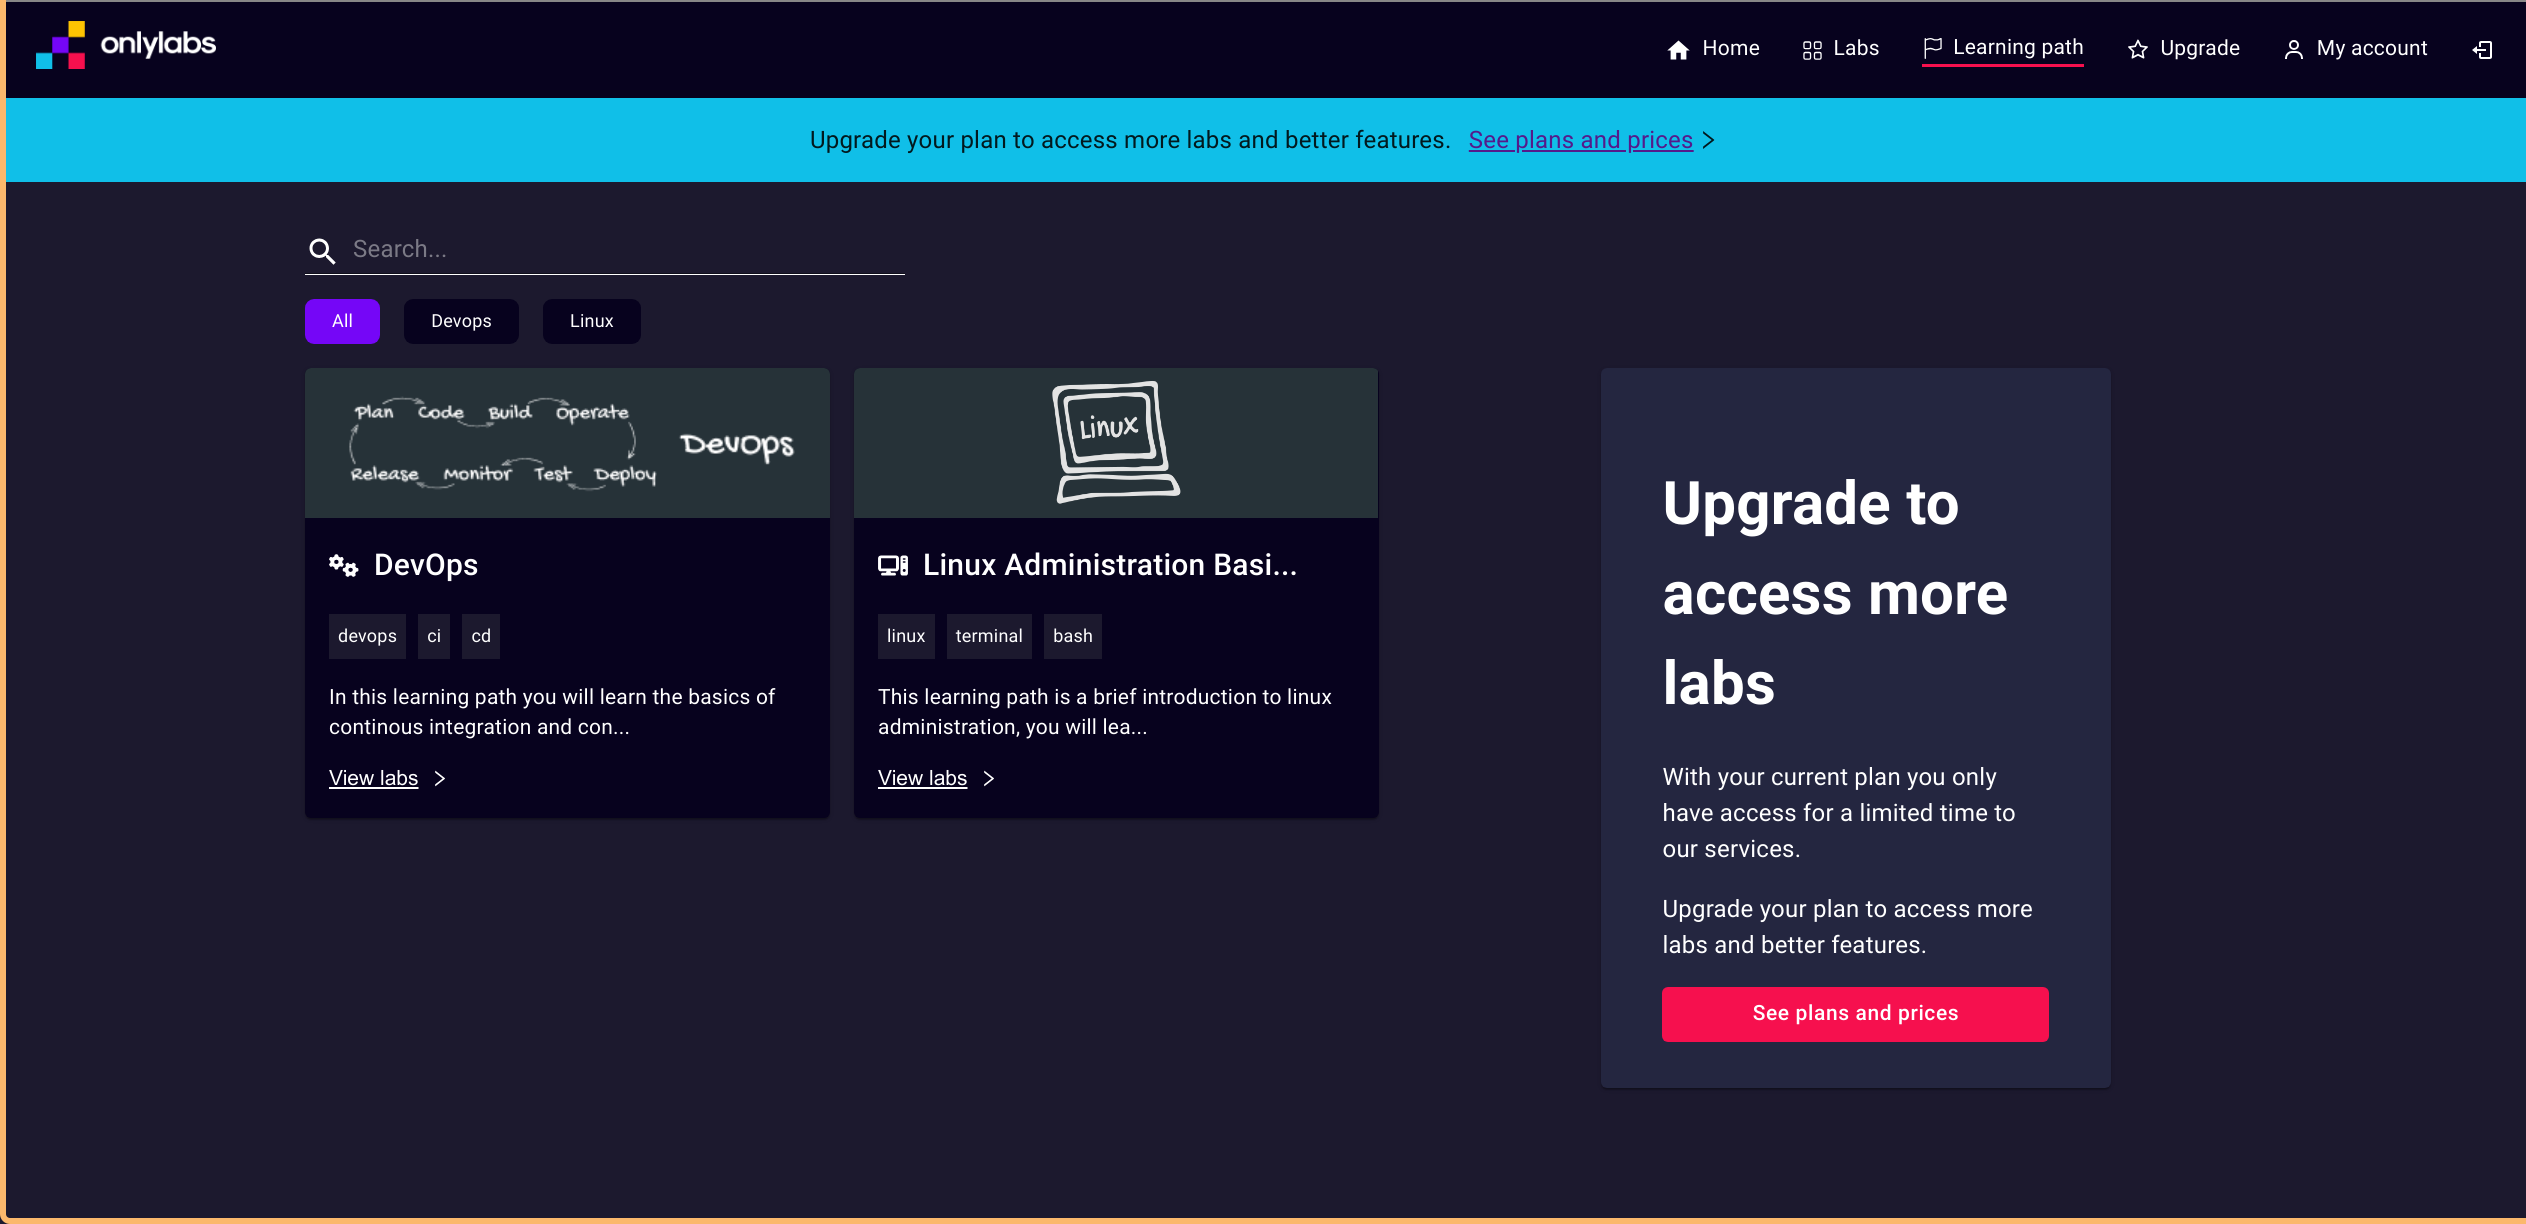Image resolution: width=2526 pixels, height=1224 pixels.
Task: Open View labs for Linux Administration
Action: tap(922, 778)
